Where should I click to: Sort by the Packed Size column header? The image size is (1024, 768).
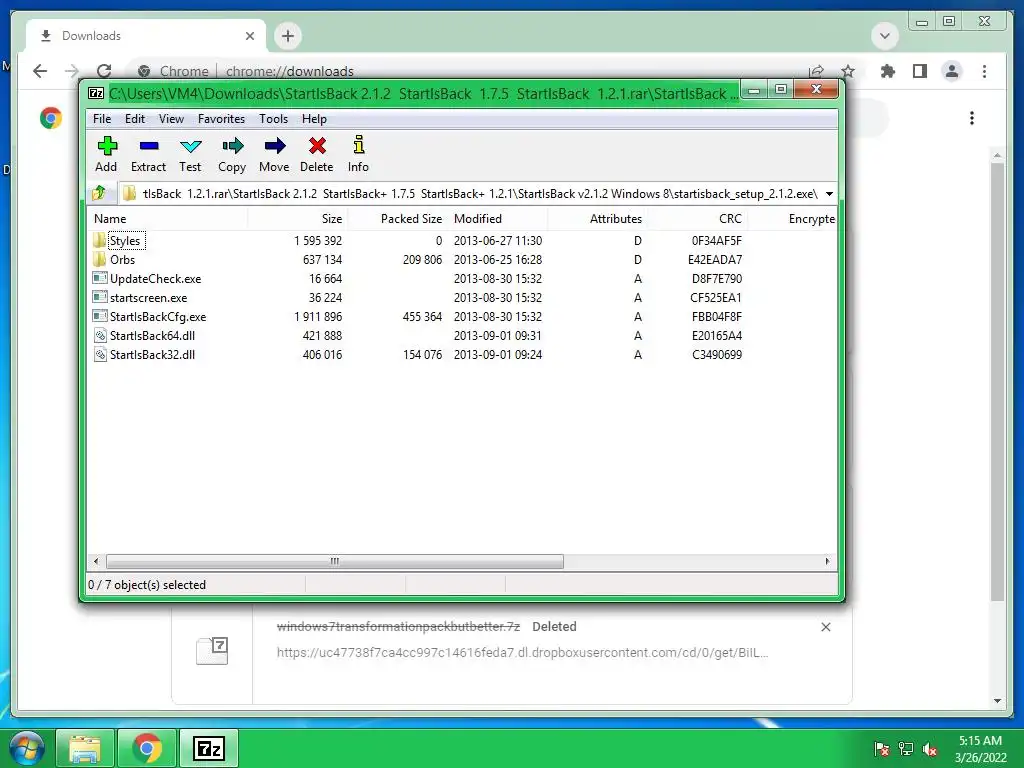click(397, 219)
